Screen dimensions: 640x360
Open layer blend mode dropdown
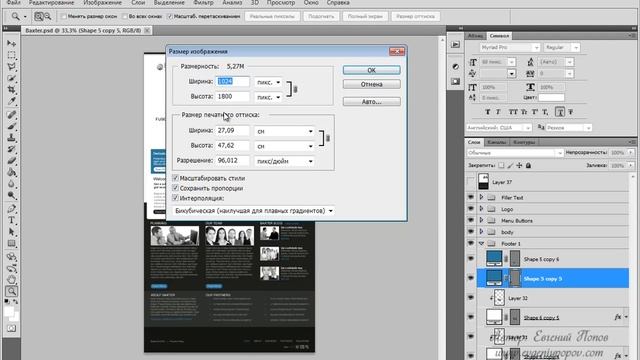(515, 153)
